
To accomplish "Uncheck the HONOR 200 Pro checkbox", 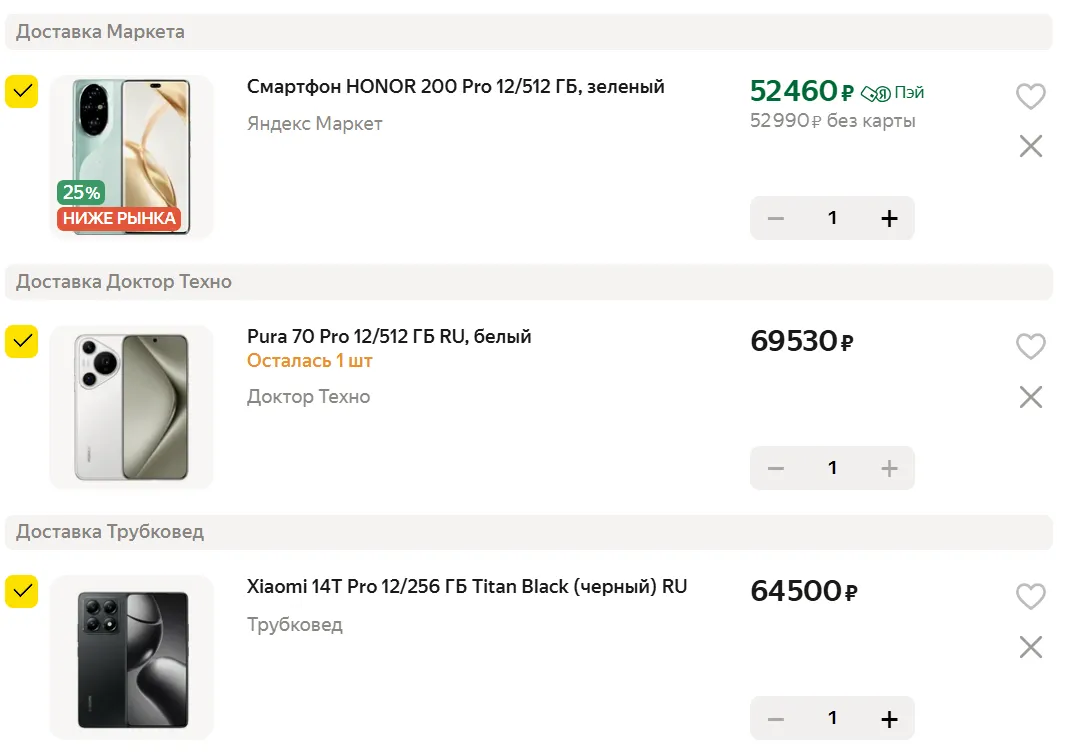I will coord(21,91).
